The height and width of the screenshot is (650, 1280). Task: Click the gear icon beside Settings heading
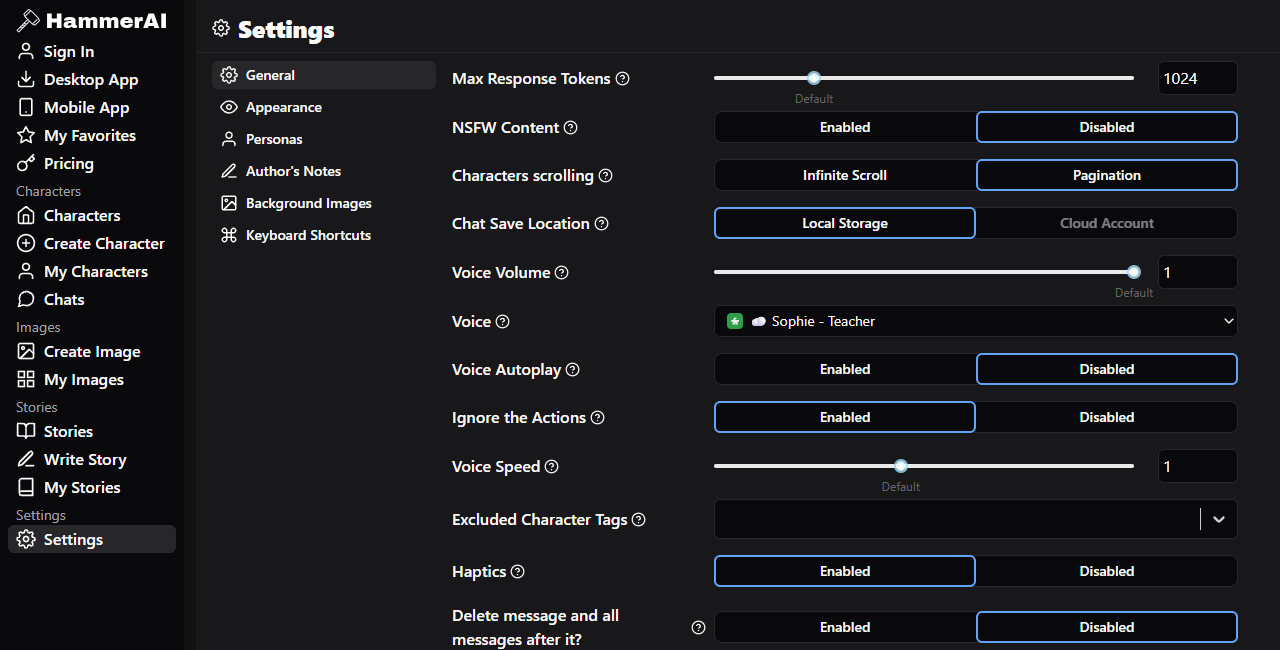[221, 29]
